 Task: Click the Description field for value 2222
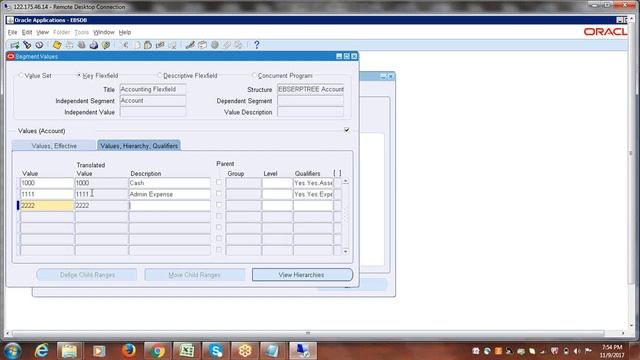[169, 205]
